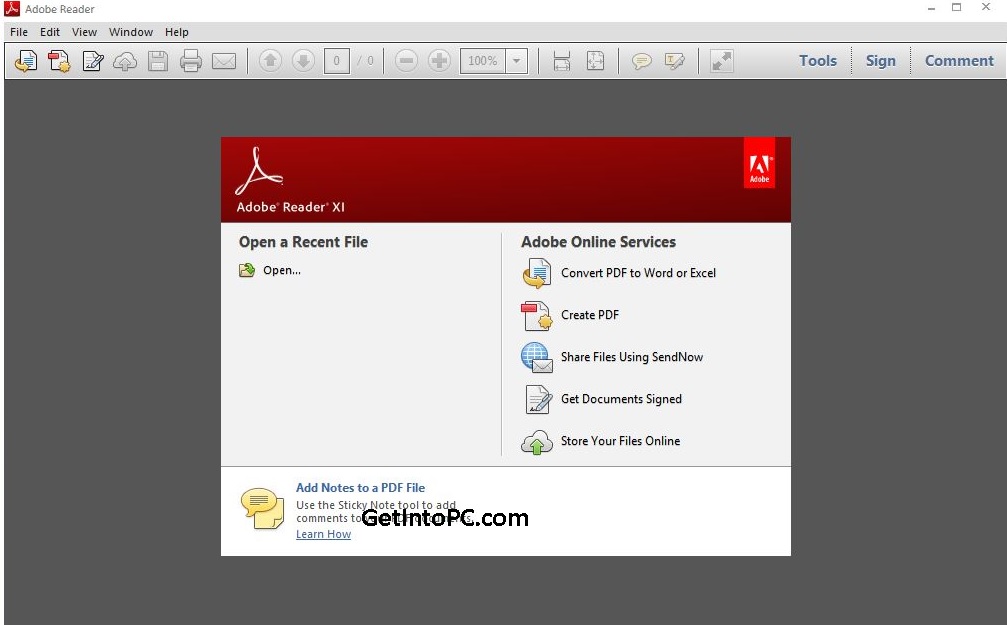Click the yellow speech bubbles tip icon
The image size is (1007, 625).
262,509
